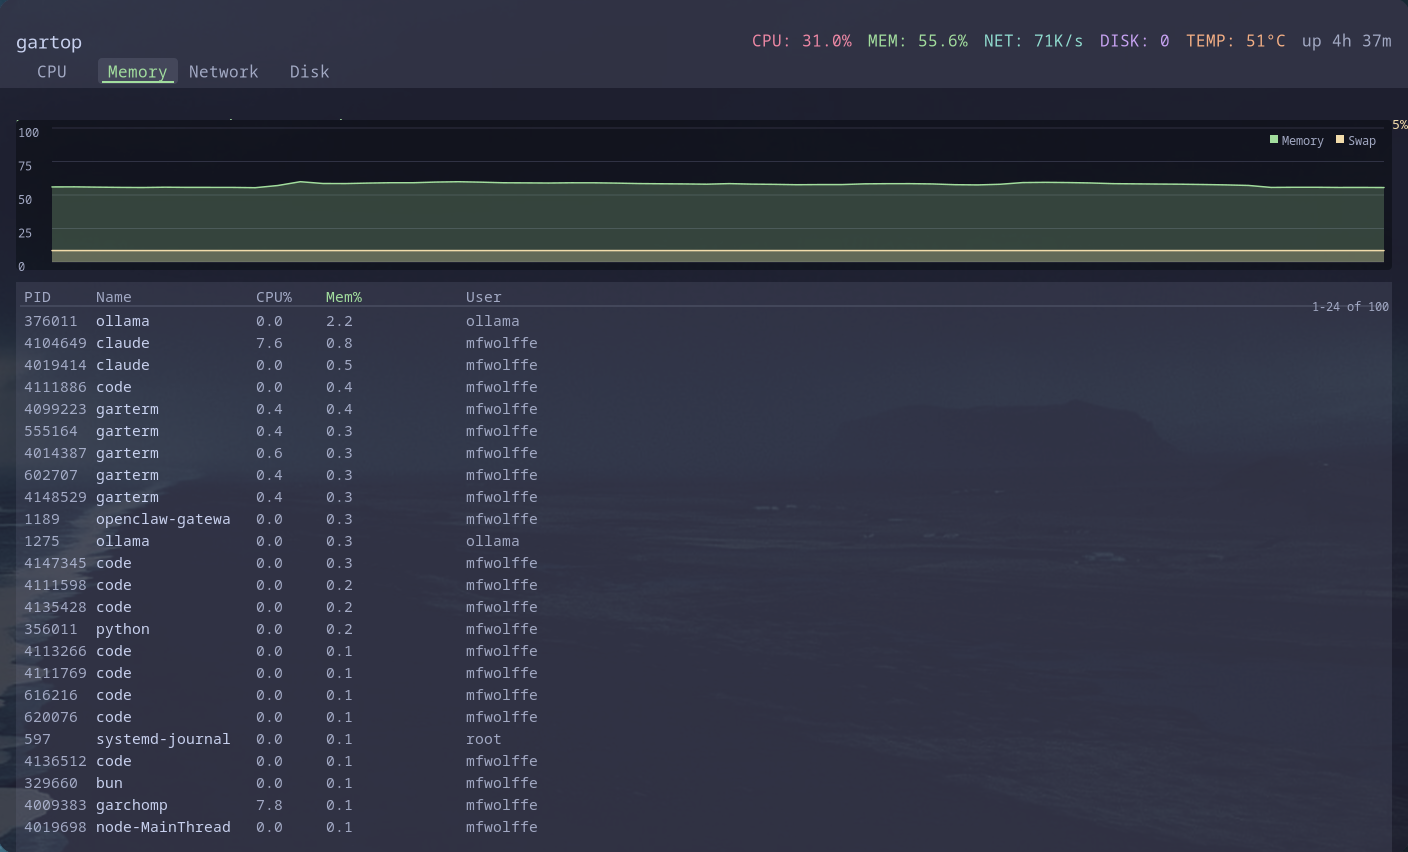Sort processes by the Mem% column header
Screen dimensions: 1408x852
(343, 296)
